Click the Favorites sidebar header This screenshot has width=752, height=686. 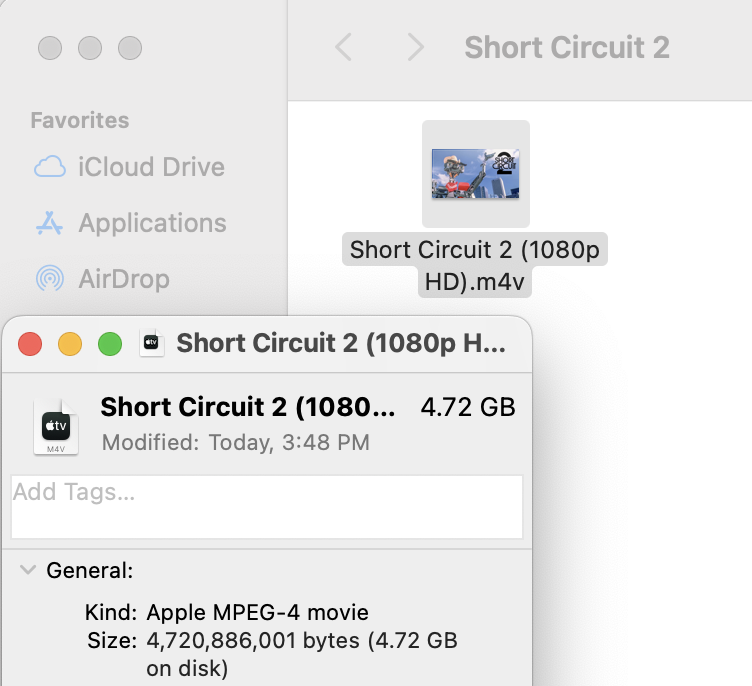80,120
